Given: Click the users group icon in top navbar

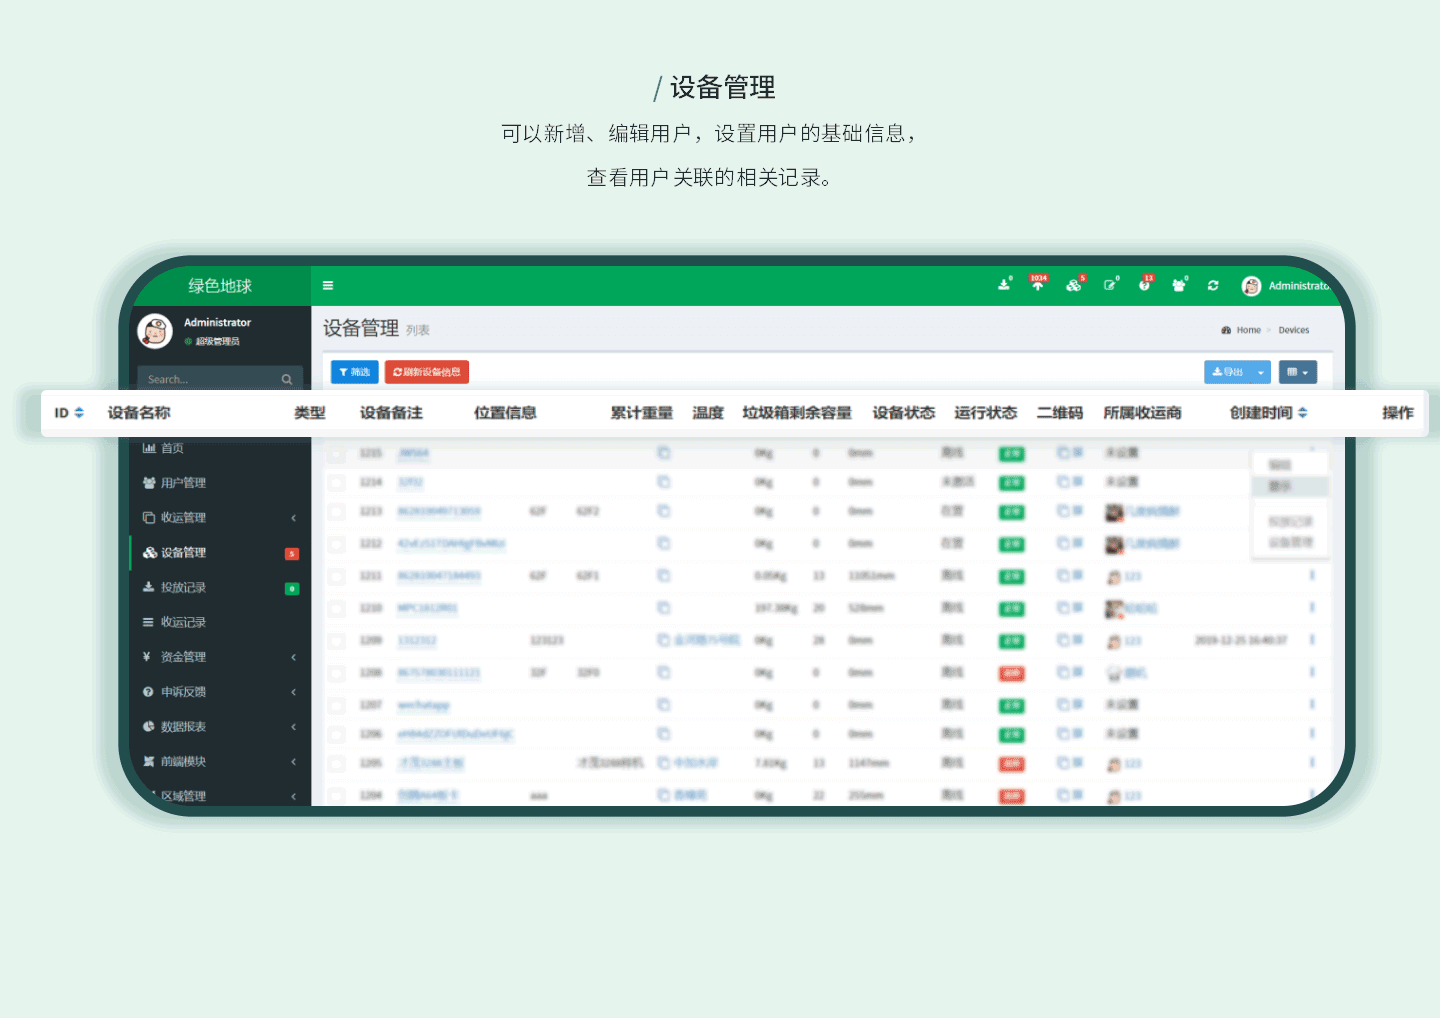Looking at the screenshot, I should [1179, 286].
